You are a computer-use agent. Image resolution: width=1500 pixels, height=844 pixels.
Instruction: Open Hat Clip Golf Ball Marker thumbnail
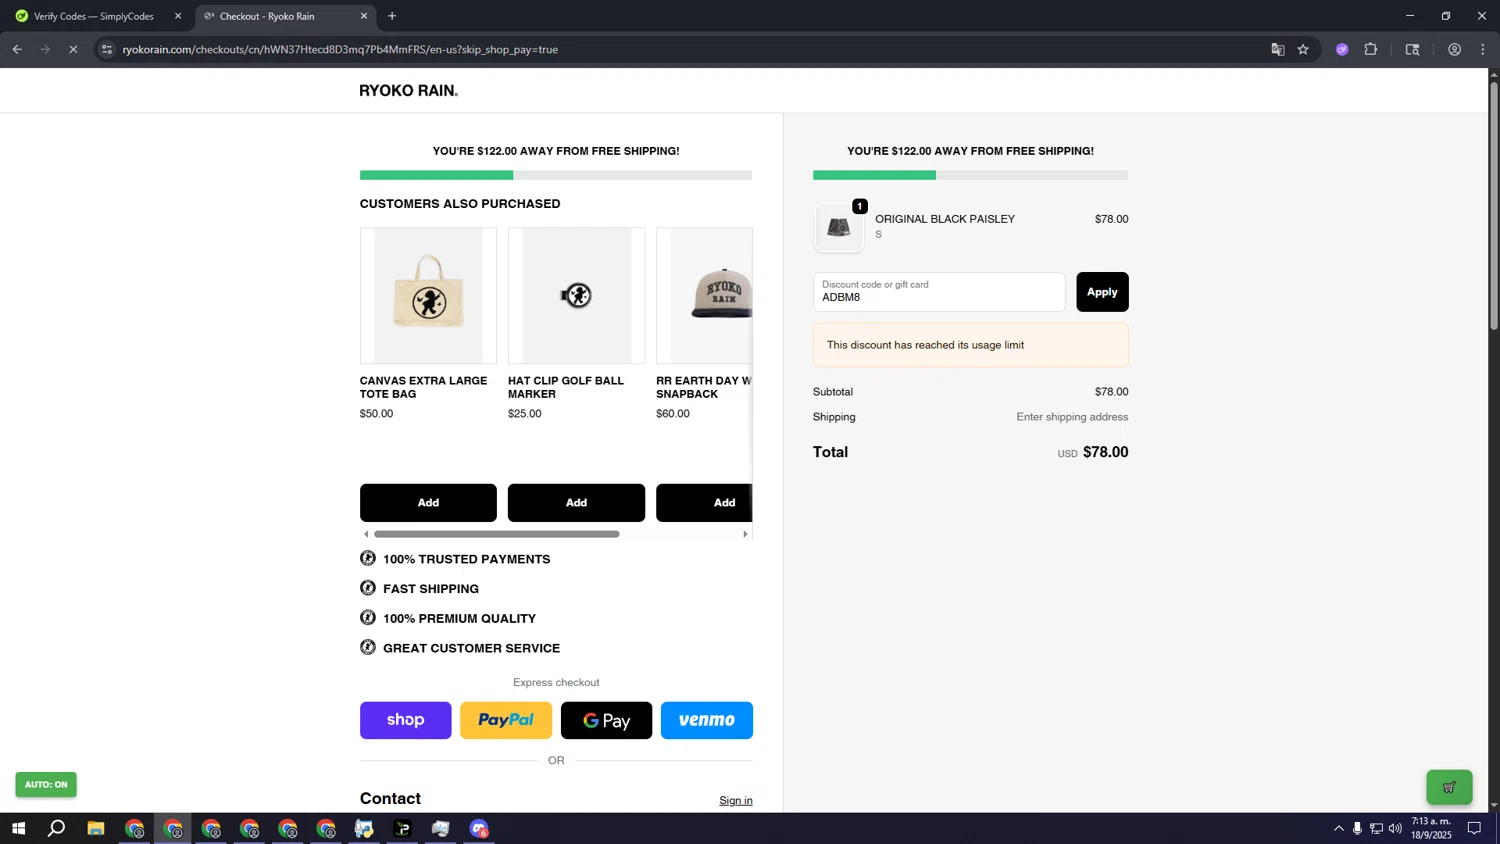[x=576, y=296]
